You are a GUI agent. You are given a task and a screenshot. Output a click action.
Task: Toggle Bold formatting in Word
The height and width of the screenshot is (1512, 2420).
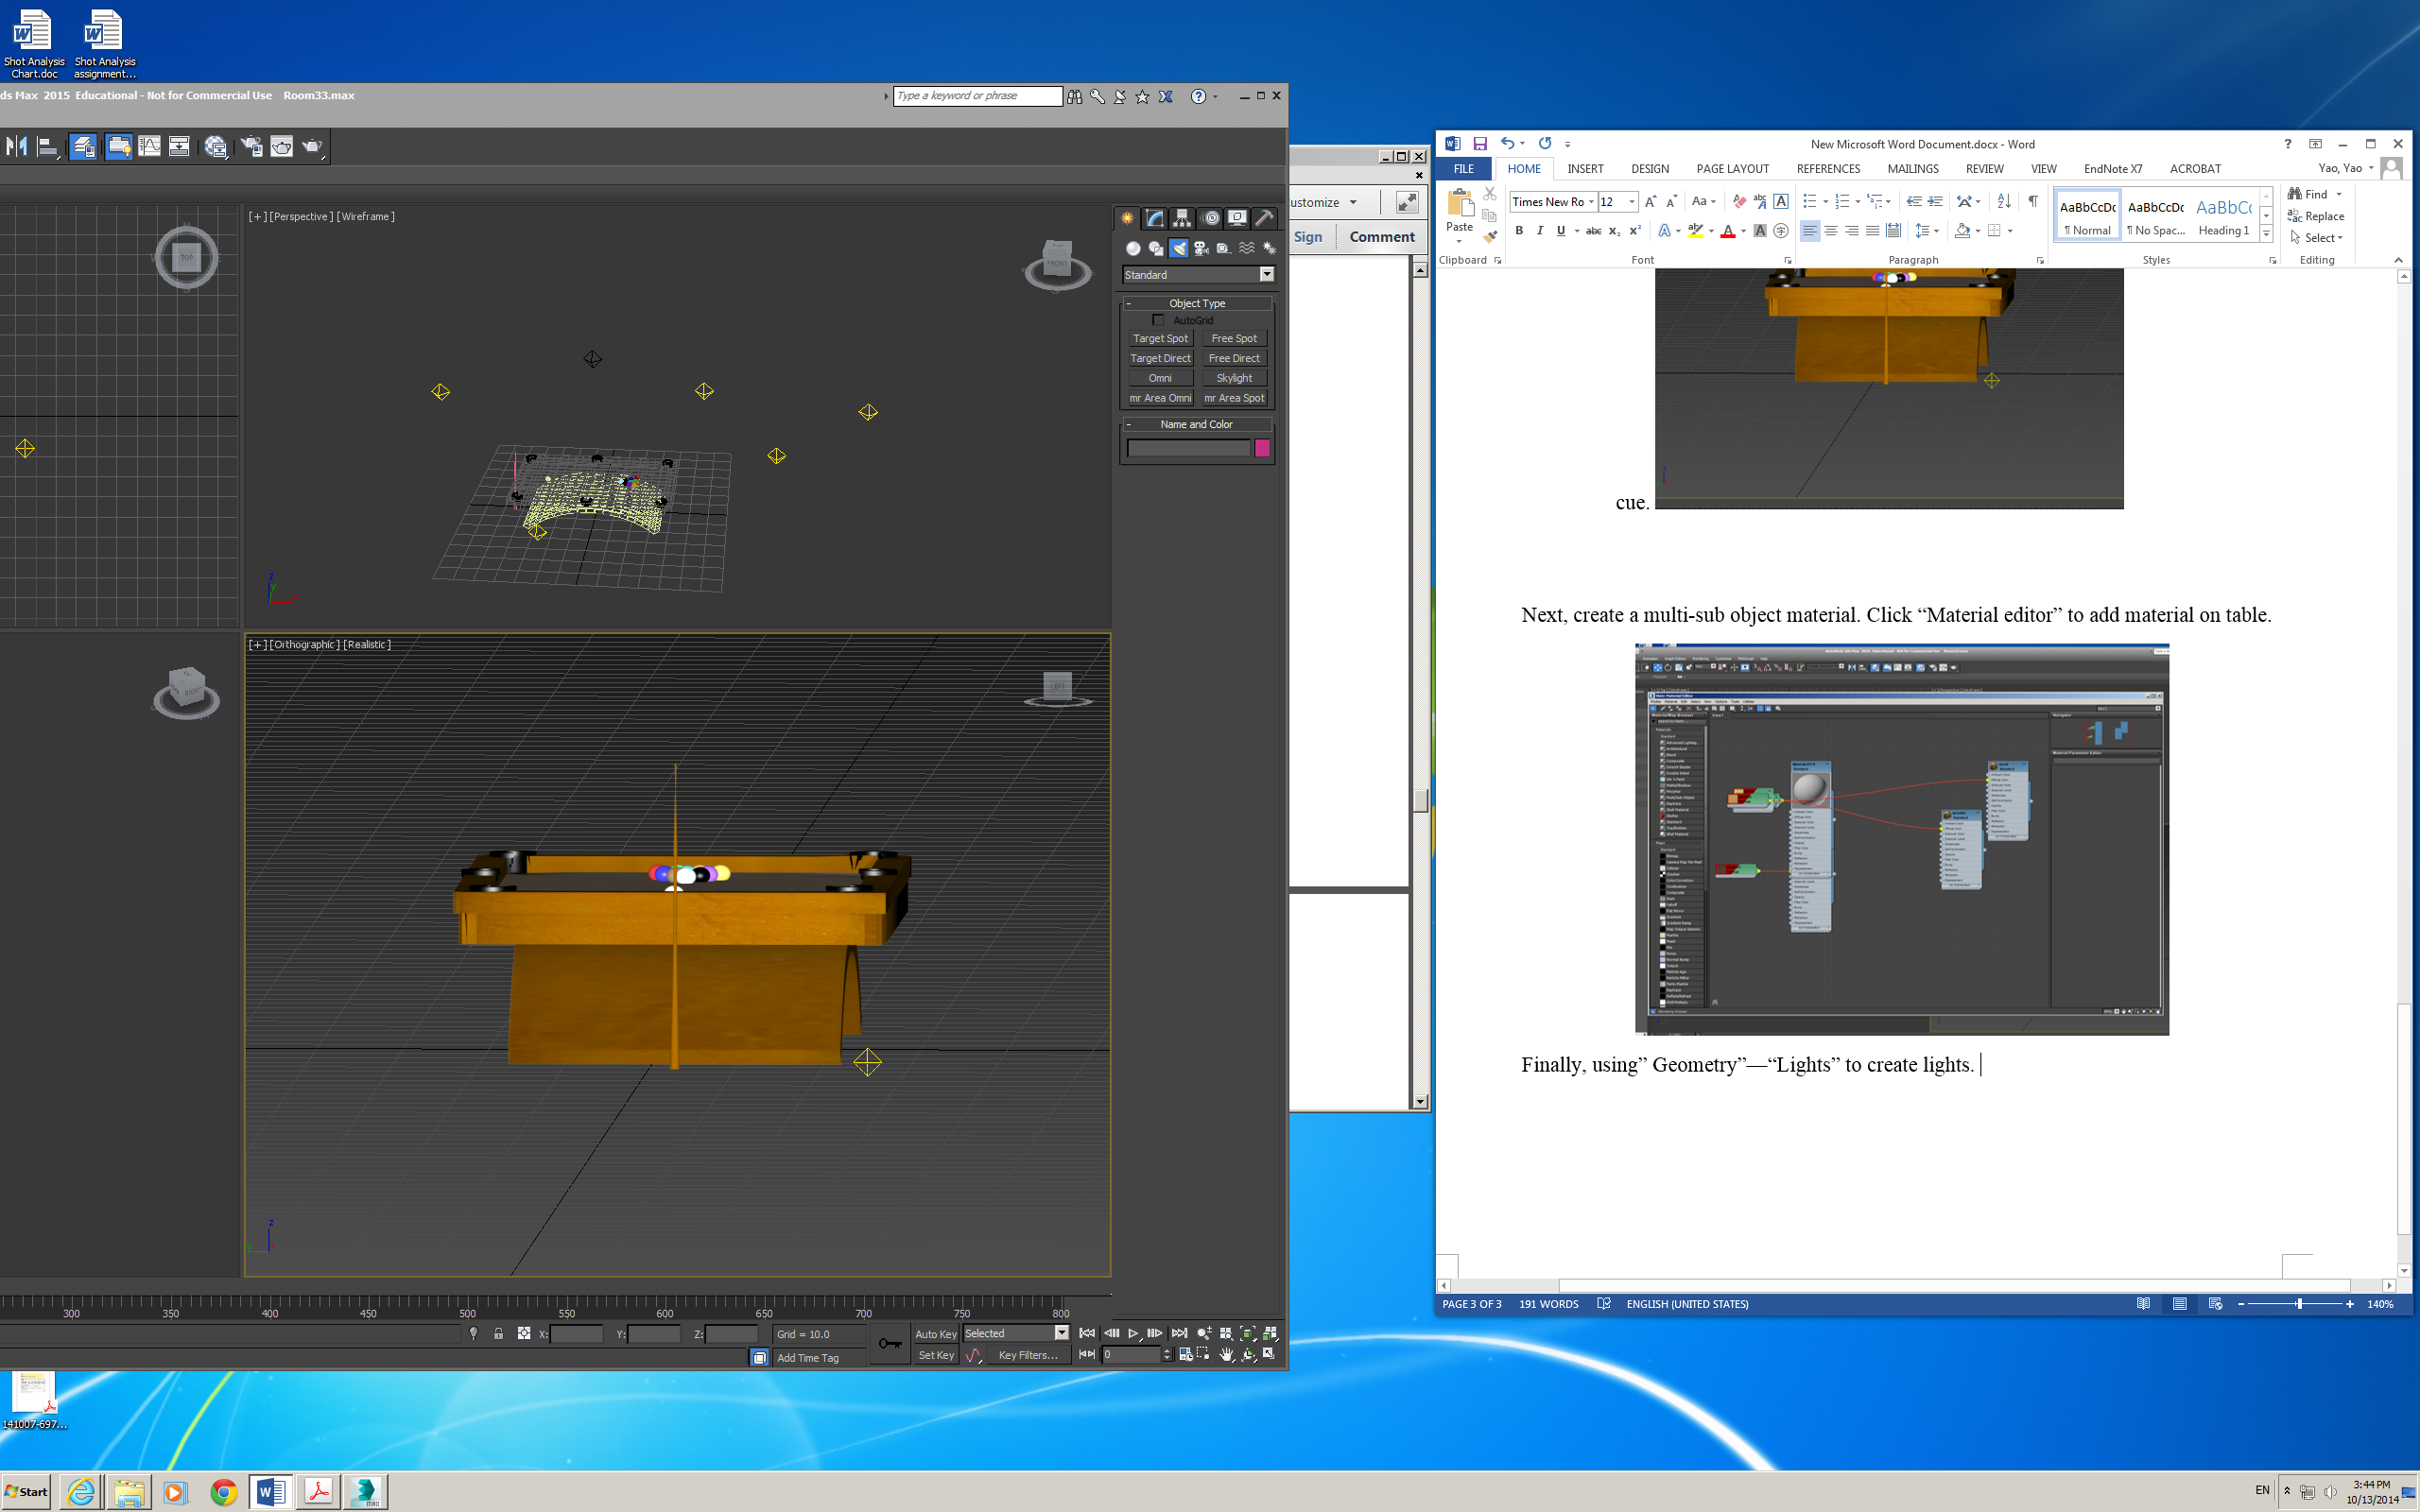coord(1519,231)
